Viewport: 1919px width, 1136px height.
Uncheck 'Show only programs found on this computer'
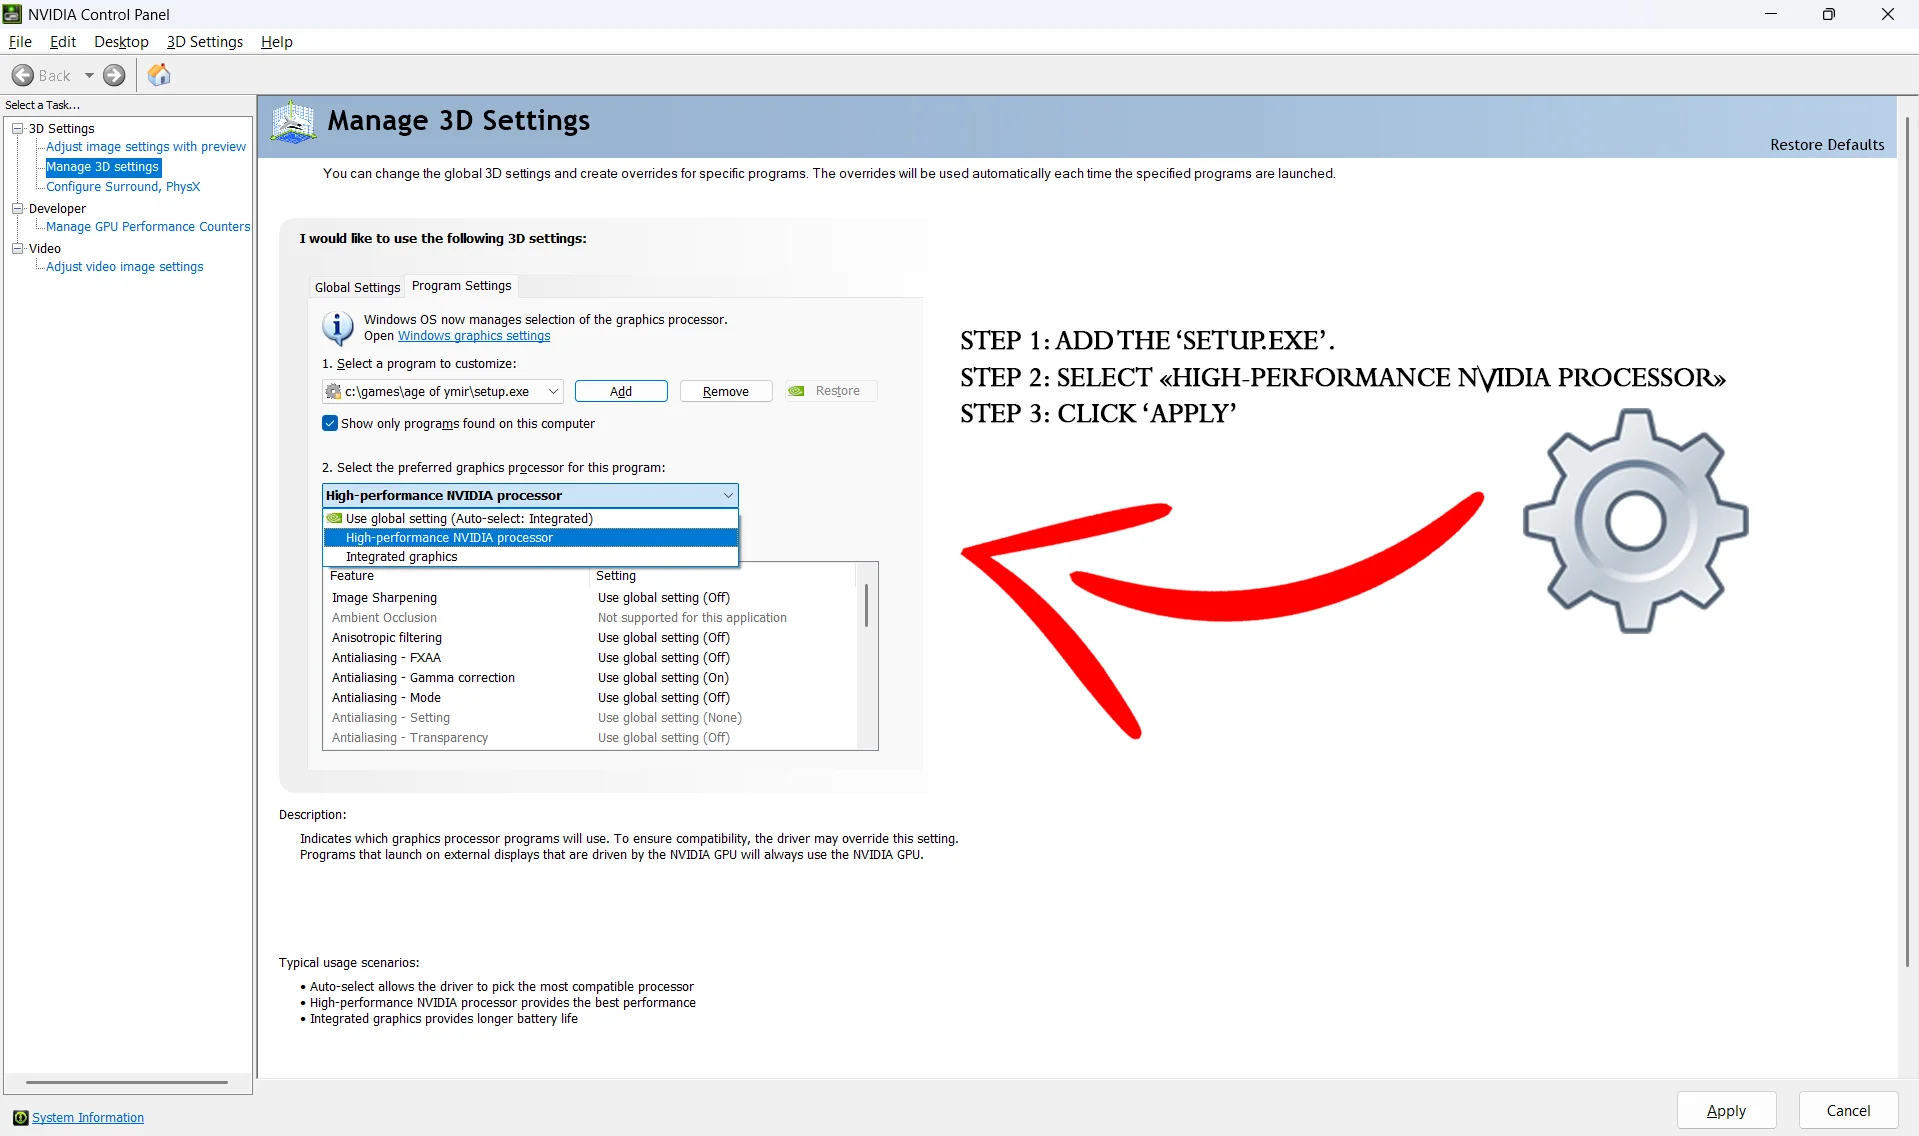pos(329,423)
